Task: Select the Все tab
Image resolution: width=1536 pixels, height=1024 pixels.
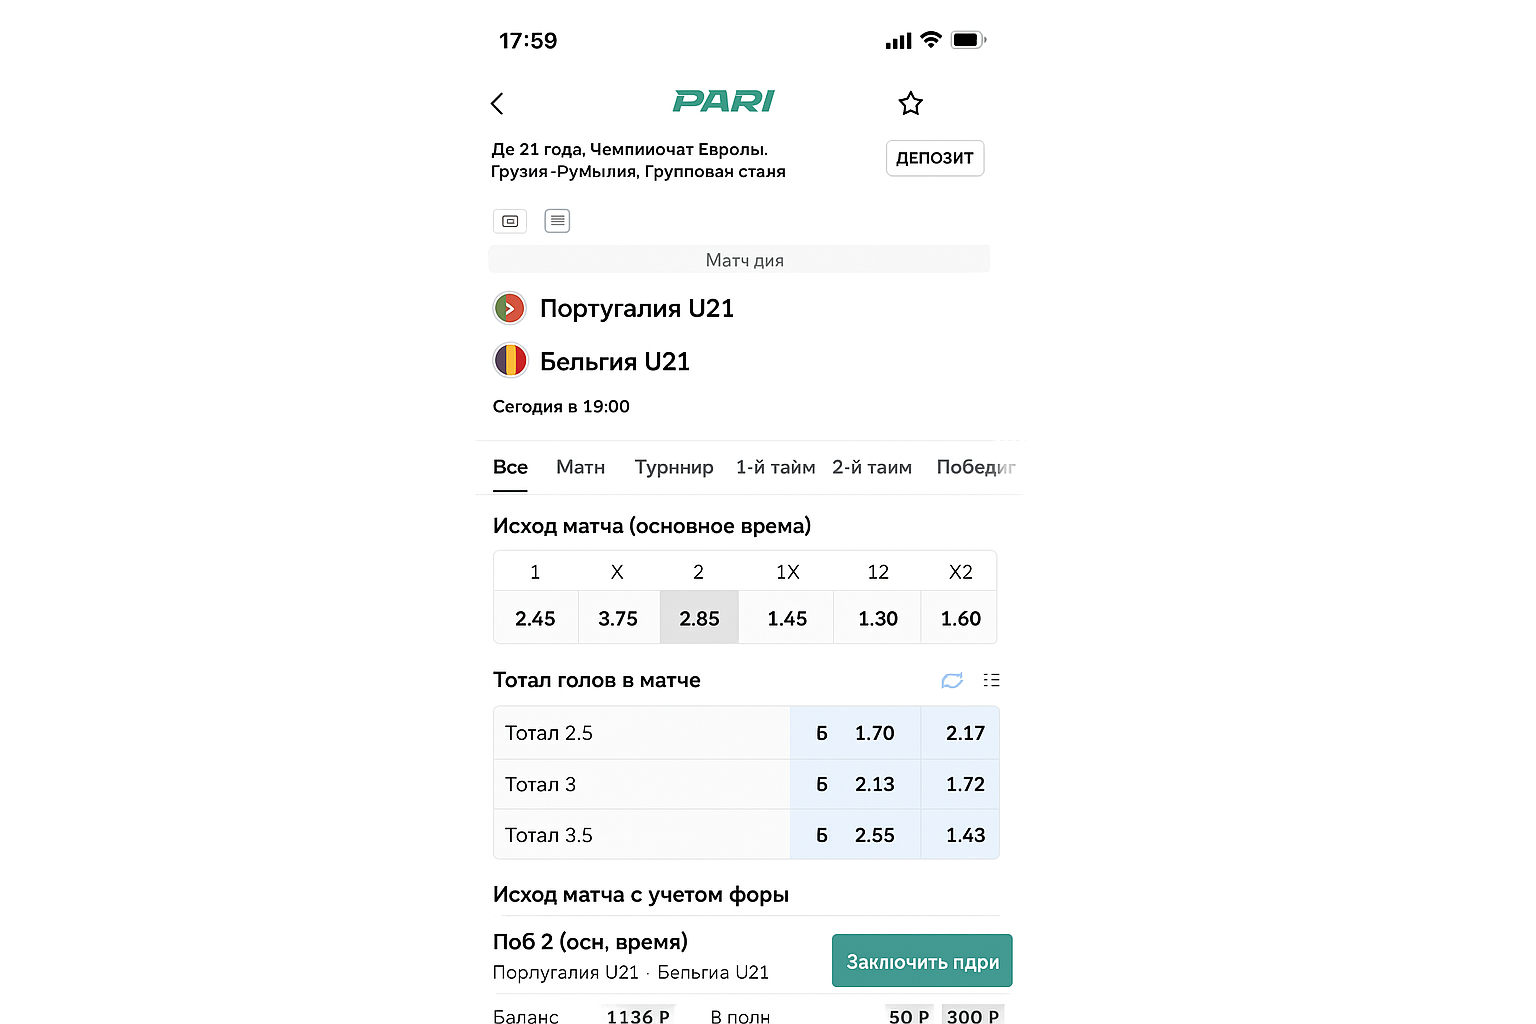Action: [x=510, y=467]
